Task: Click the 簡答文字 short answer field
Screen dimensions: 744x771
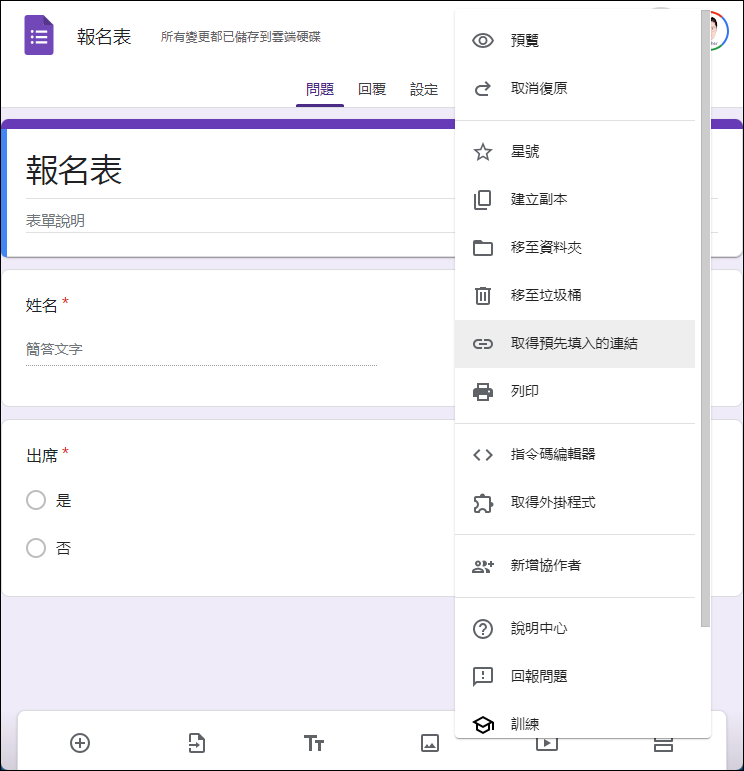Action: (201, 350)
